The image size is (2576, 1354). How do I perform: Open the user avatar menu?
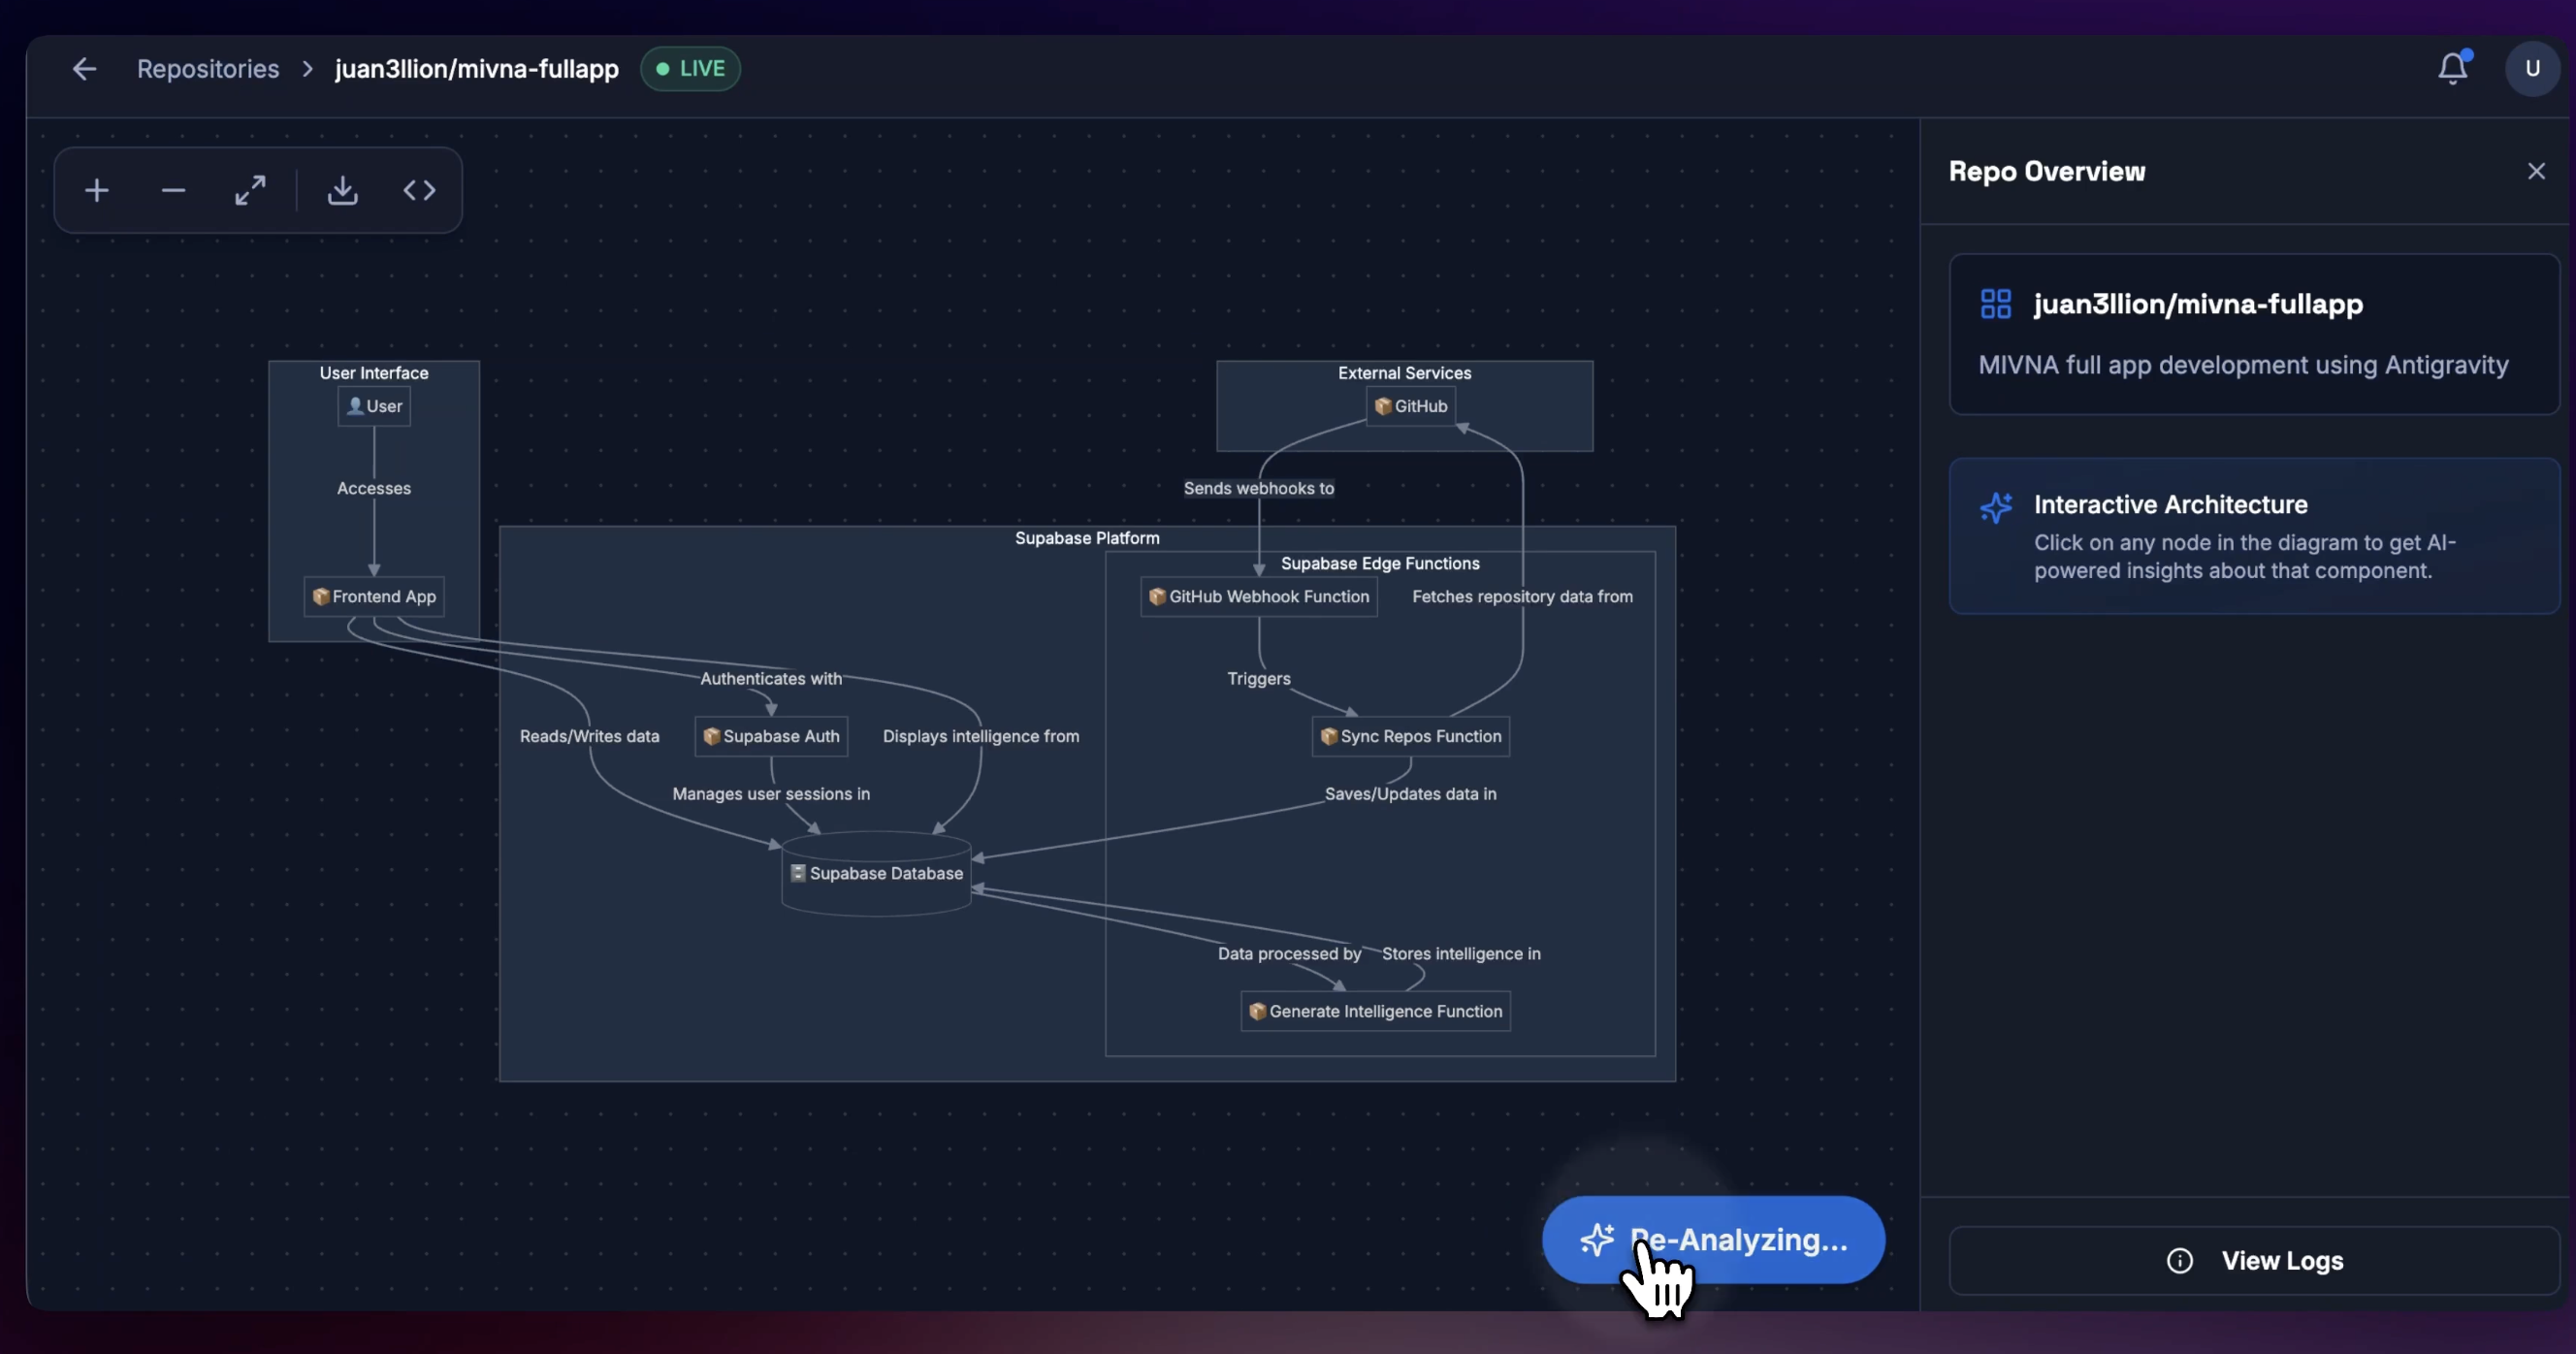(2533, 68)
